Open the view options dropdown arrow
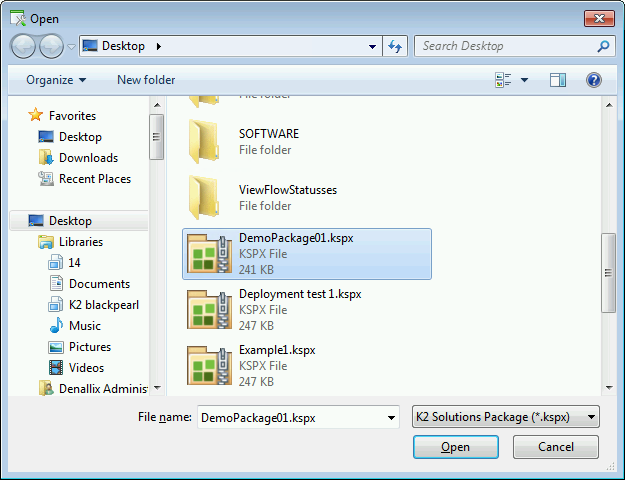Image resolution: width=625 pixels, height=480 pixels. [x=525, y=80]
